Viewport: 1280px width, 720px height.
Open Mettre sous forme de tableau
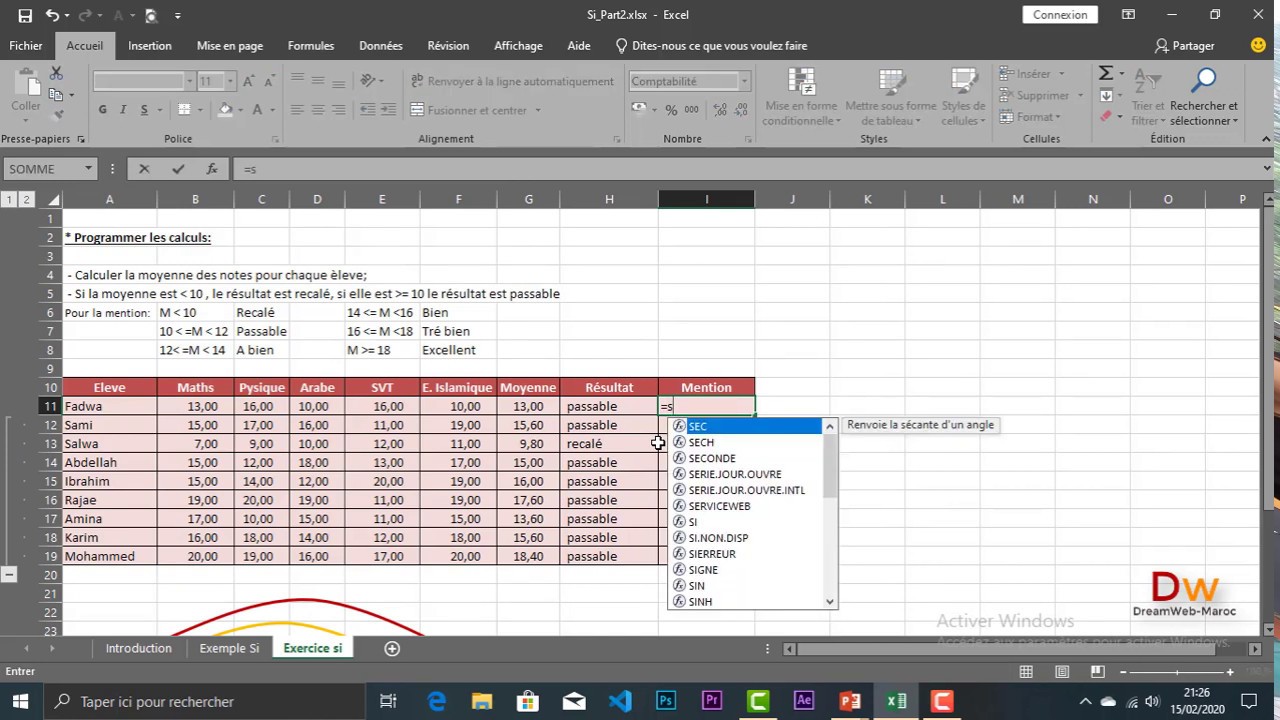(890, 98)
